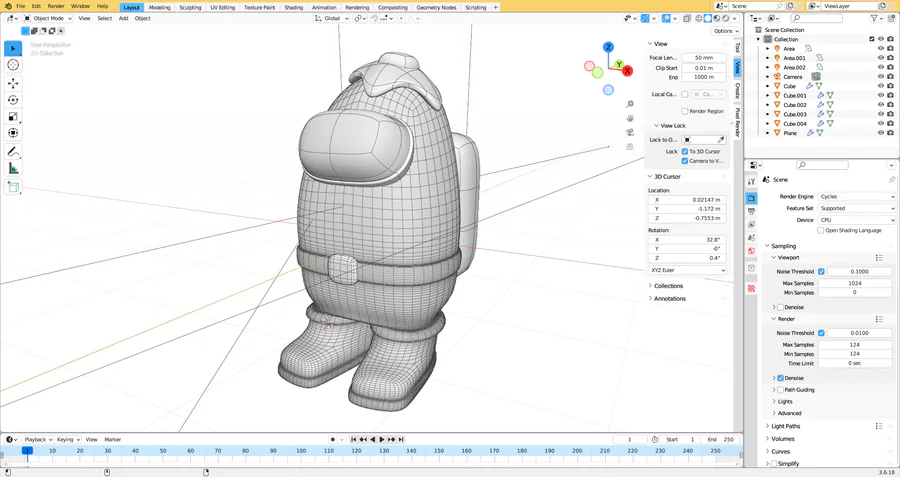Open the Device CPU dropdown
900x477 pixels.
(x=857, y=220)
